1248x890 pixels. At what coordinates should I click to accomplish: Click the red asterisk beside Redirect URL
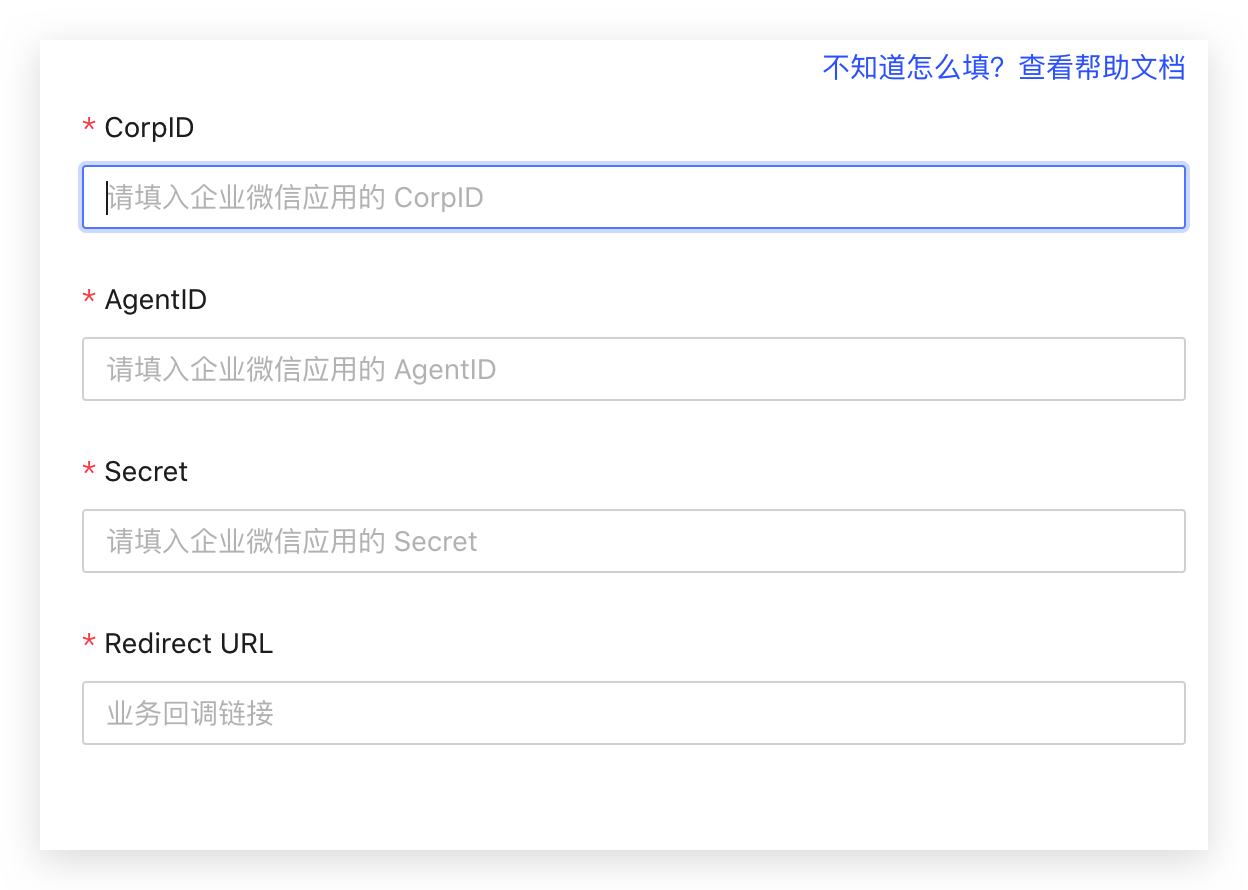[x=89, y=644]
